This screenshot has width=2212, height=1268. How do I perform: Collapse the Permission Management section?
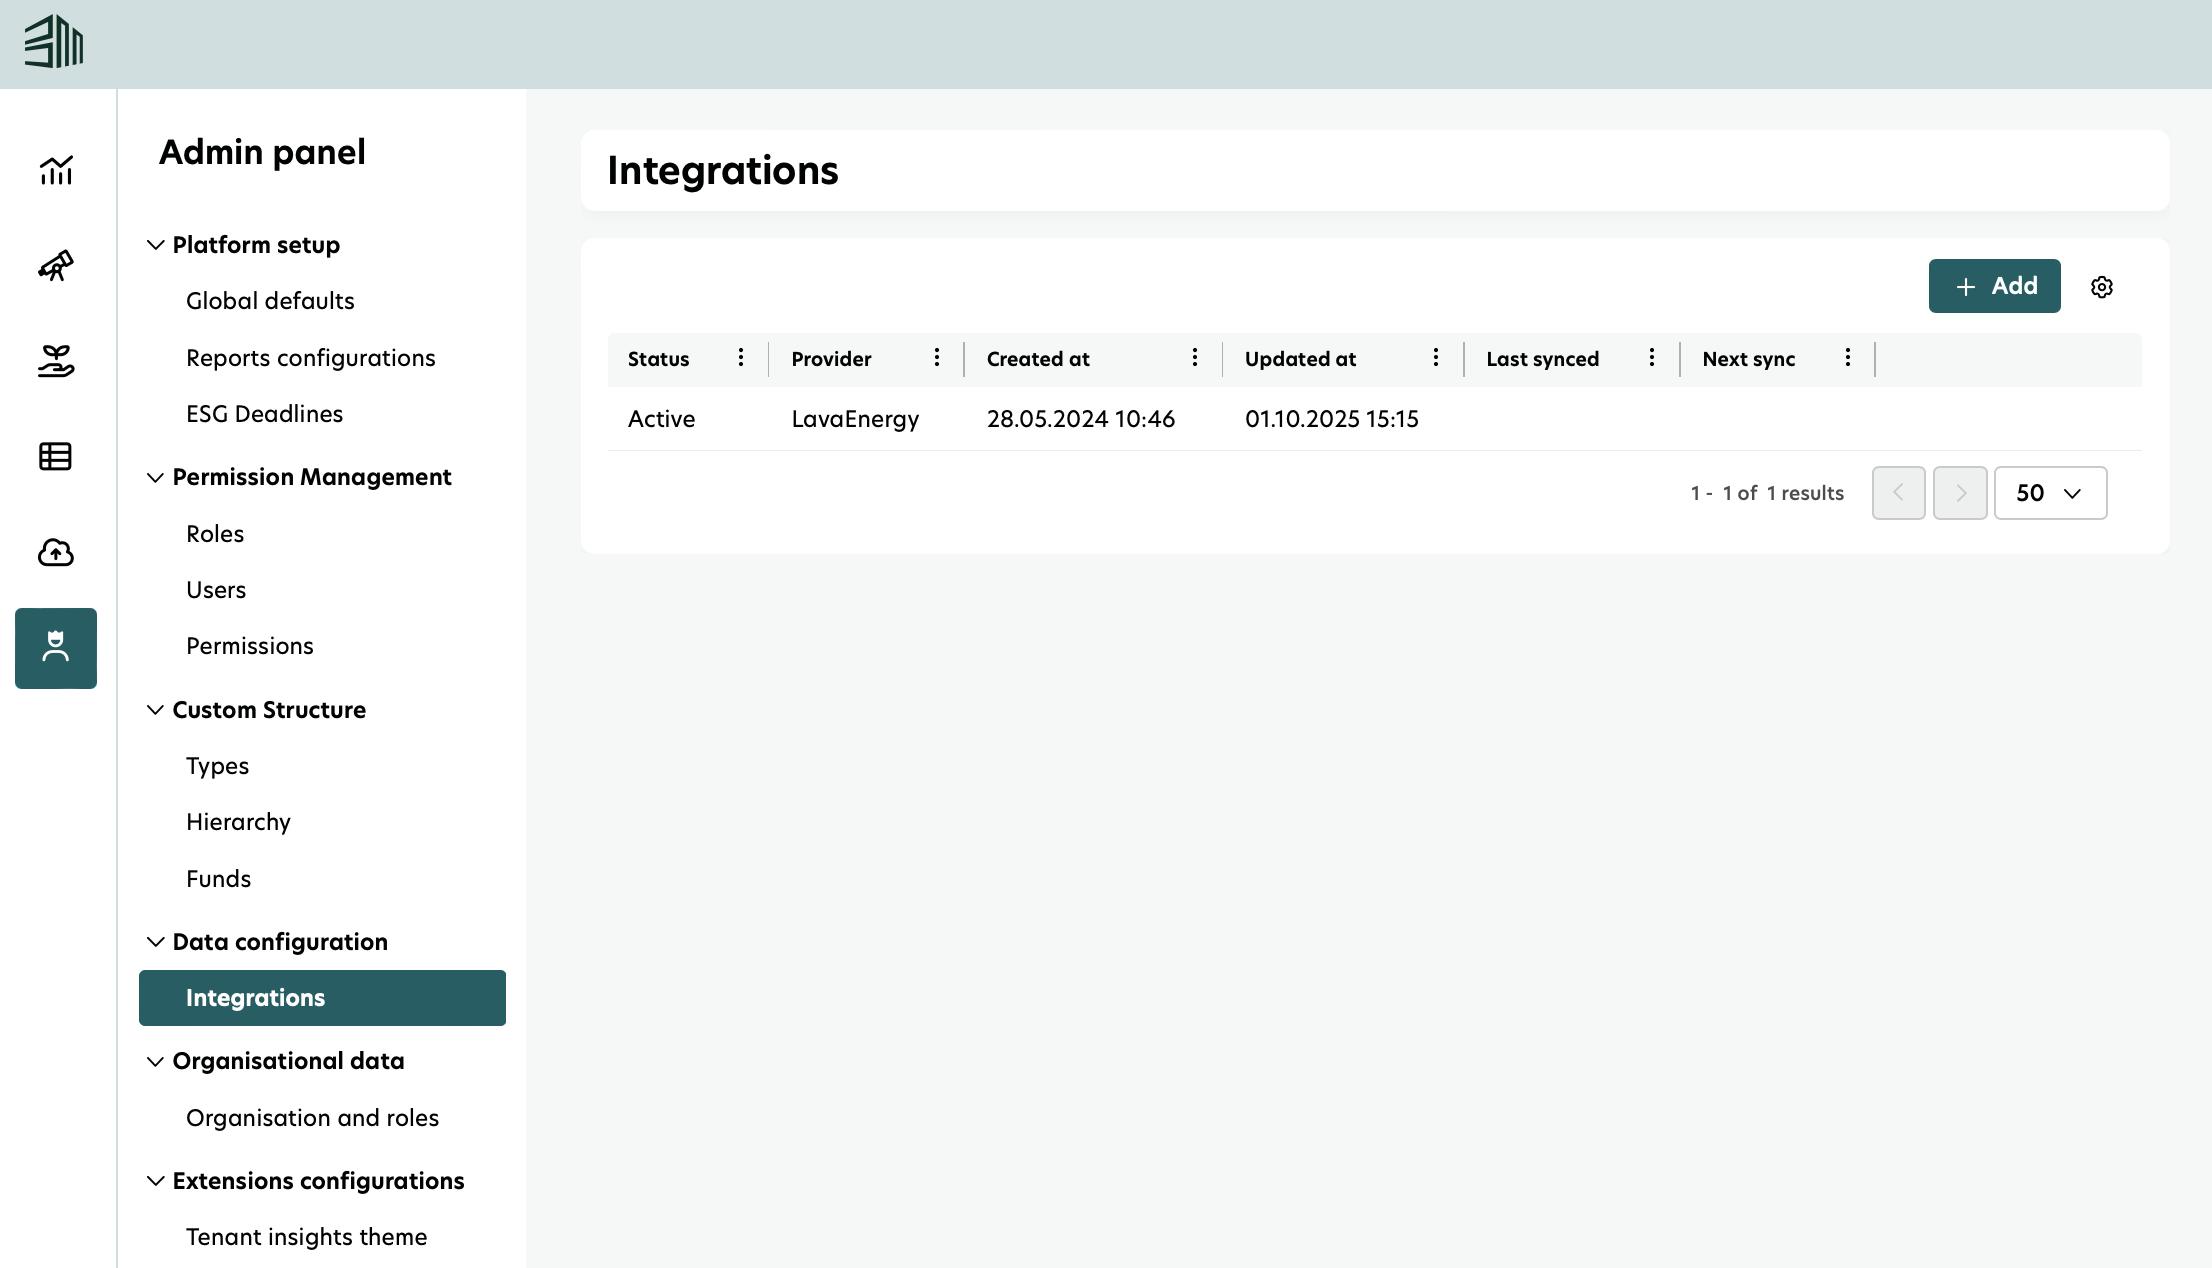pyautogui.click(x=155, y=477)
